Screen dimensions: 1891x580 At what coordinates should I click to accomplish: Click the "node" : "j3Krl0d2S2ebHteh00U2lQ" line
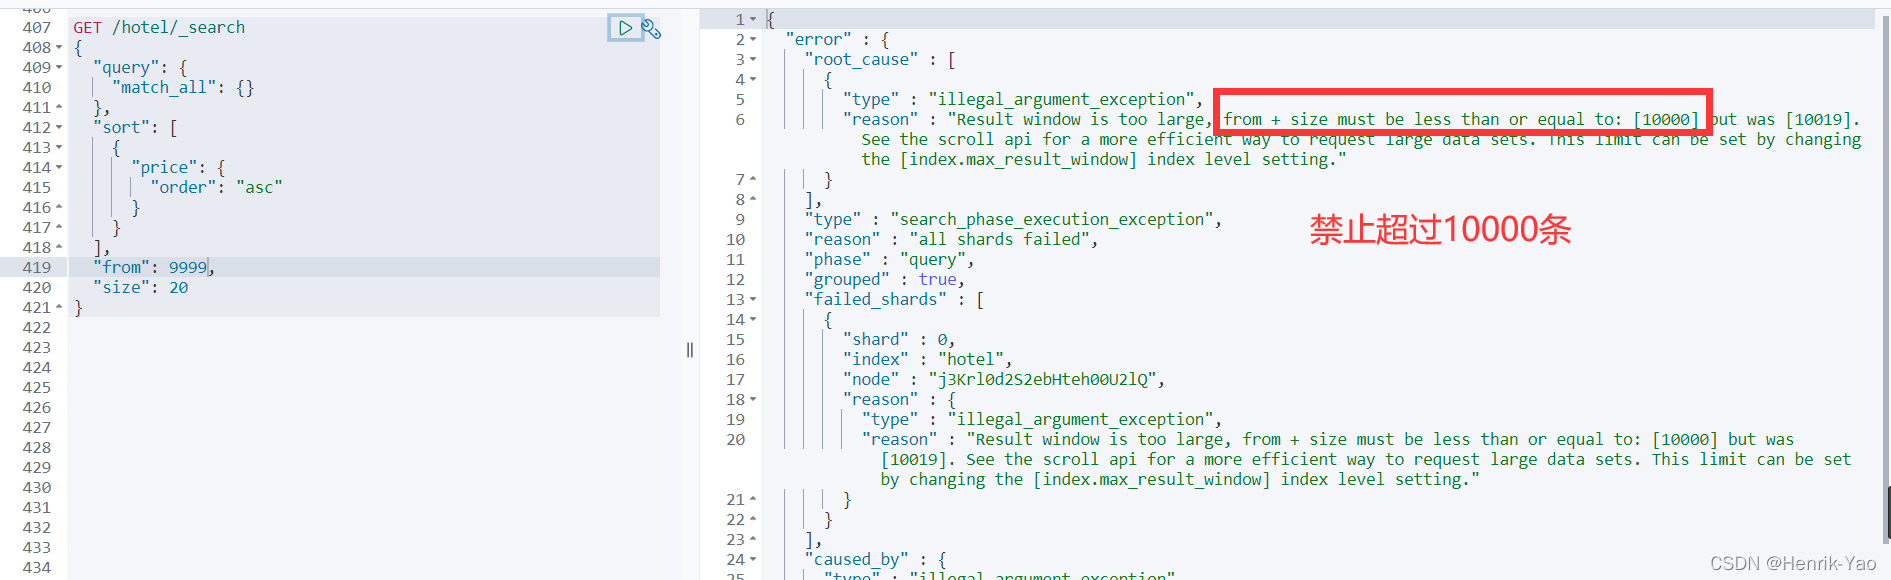coord(1003,379)
